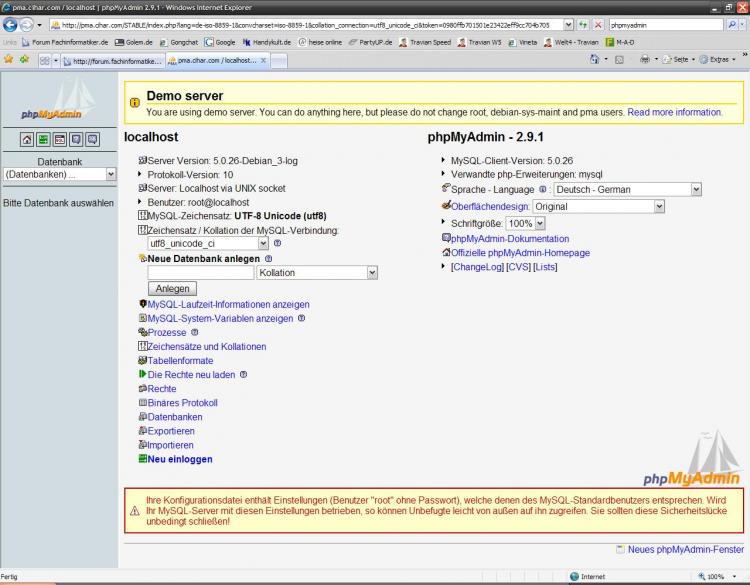
Task: Open the Exportieren link
Action: 171,430
